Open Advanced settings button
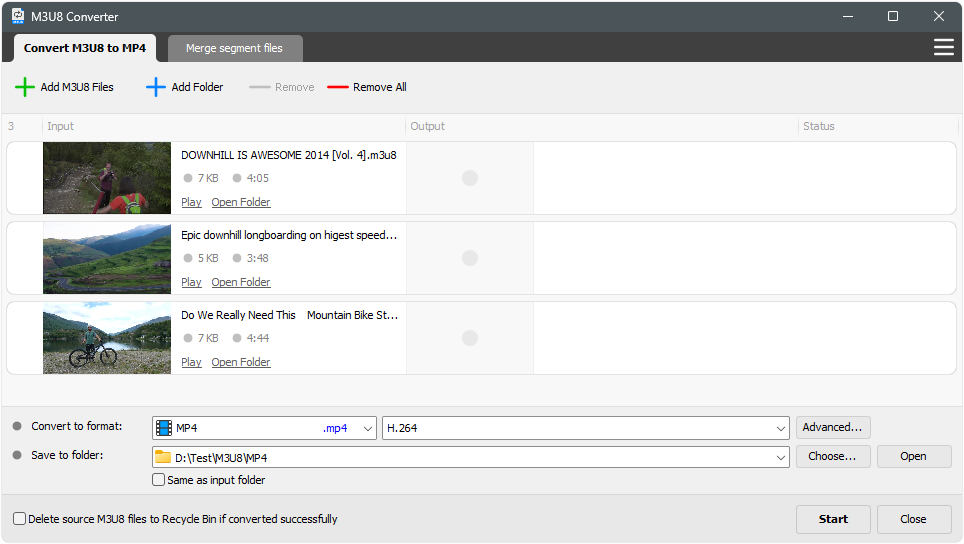 [x=832, y=427]
